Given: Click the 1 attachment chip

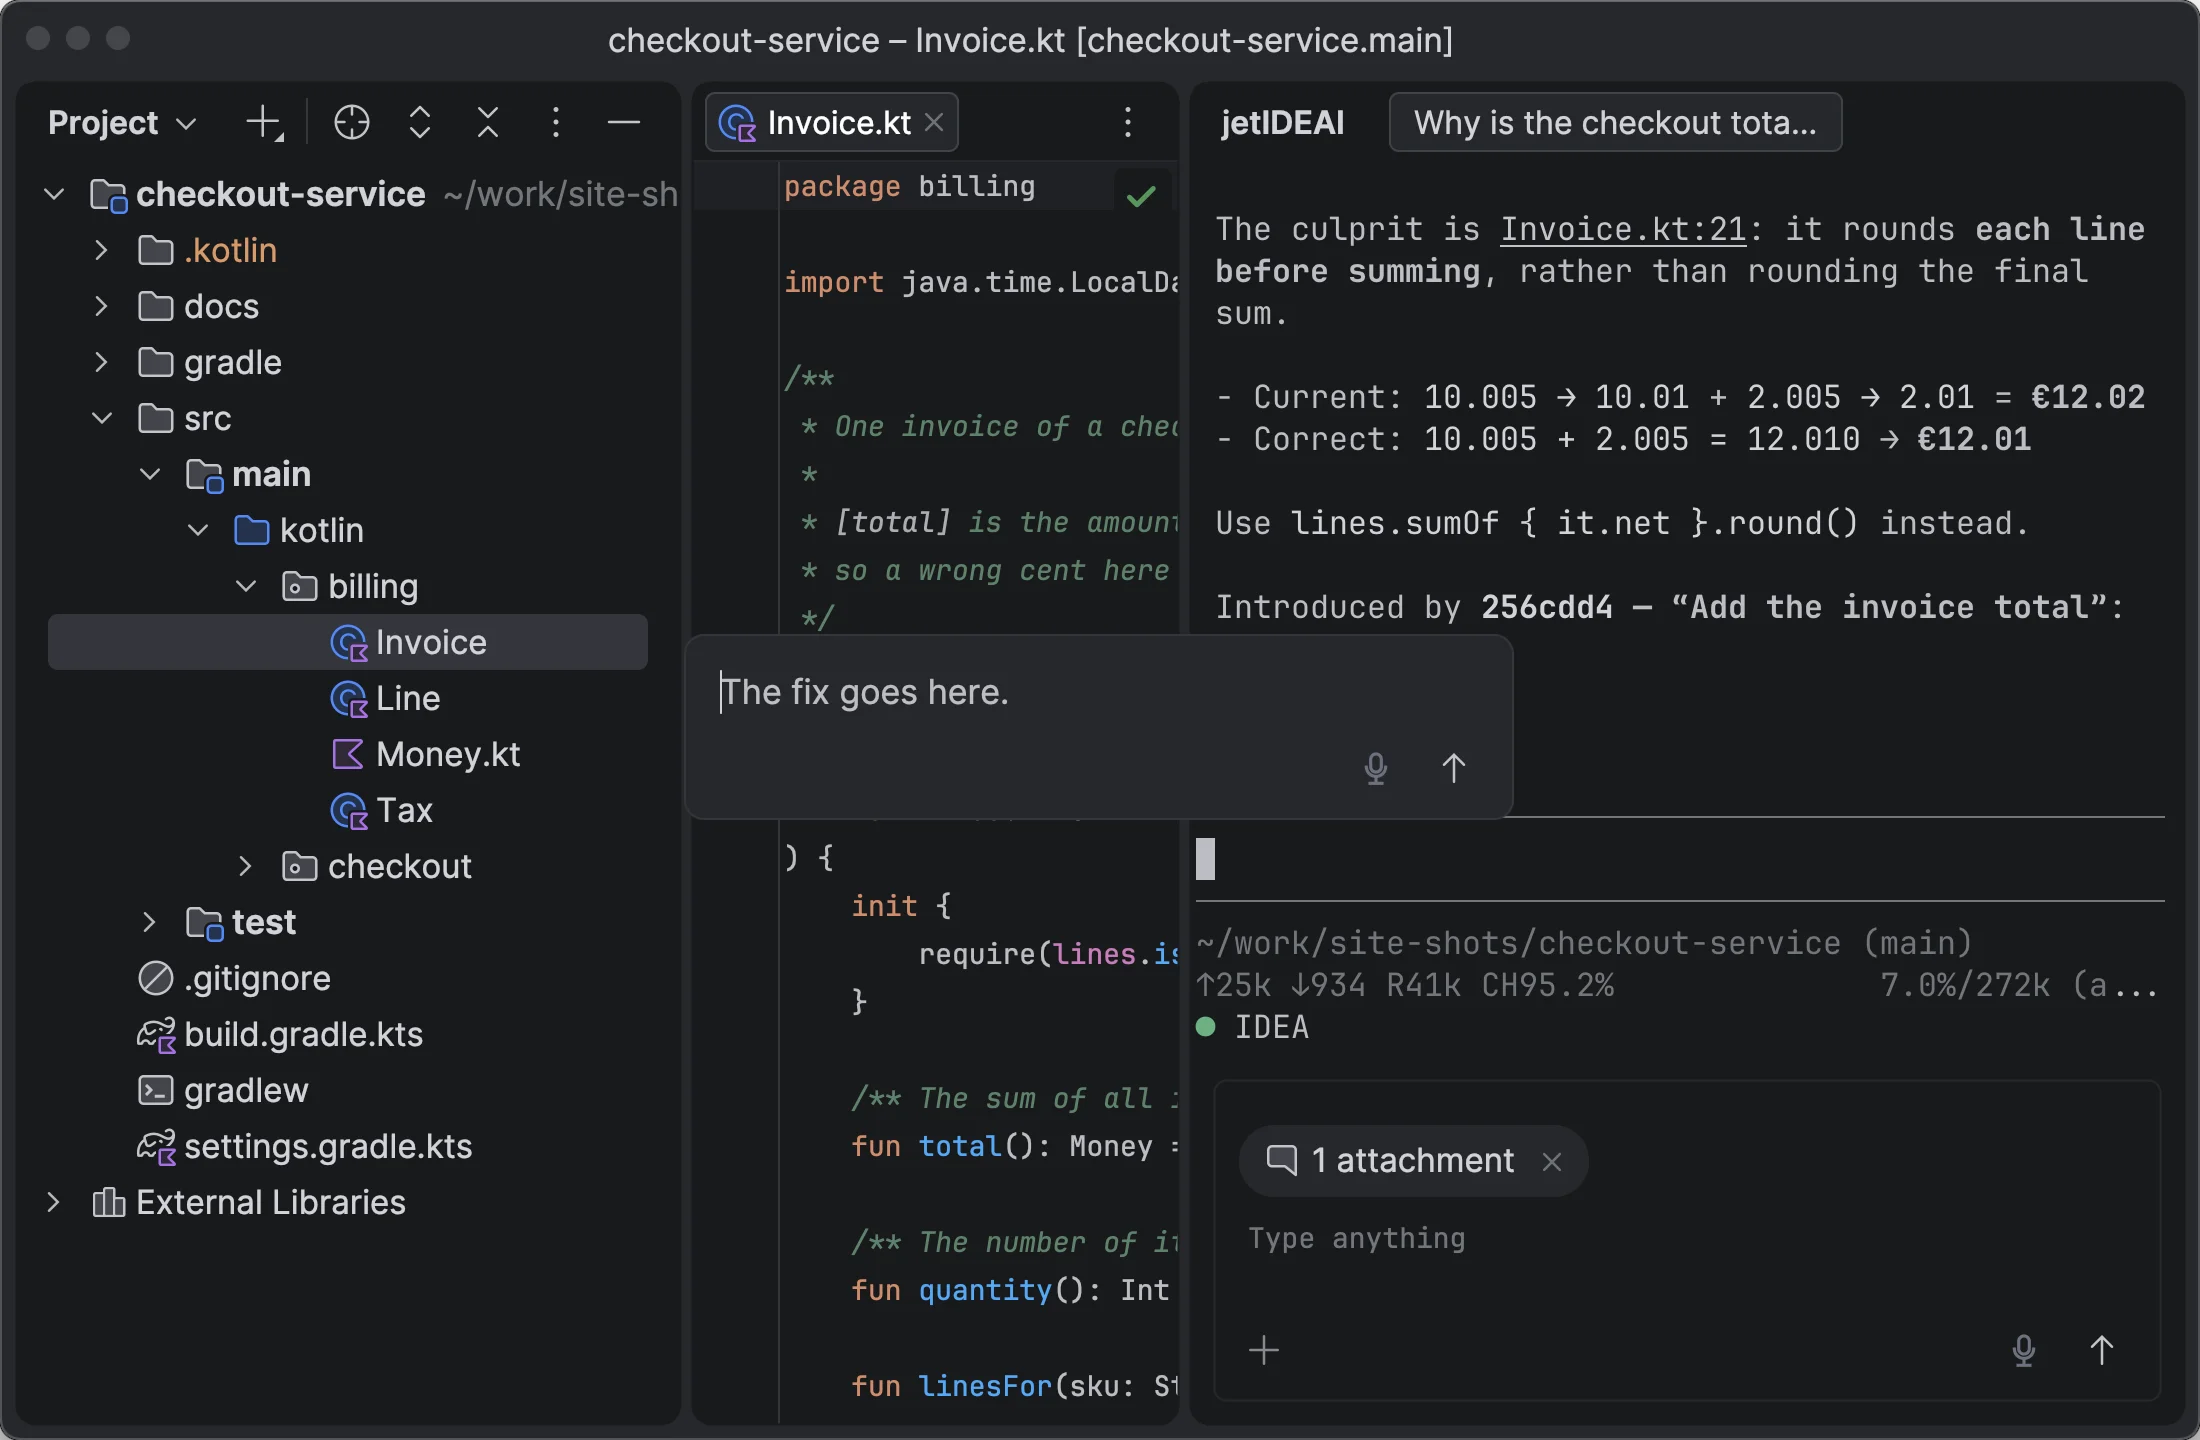Looking at the screenshot, I should (x=1412, y=1161).
